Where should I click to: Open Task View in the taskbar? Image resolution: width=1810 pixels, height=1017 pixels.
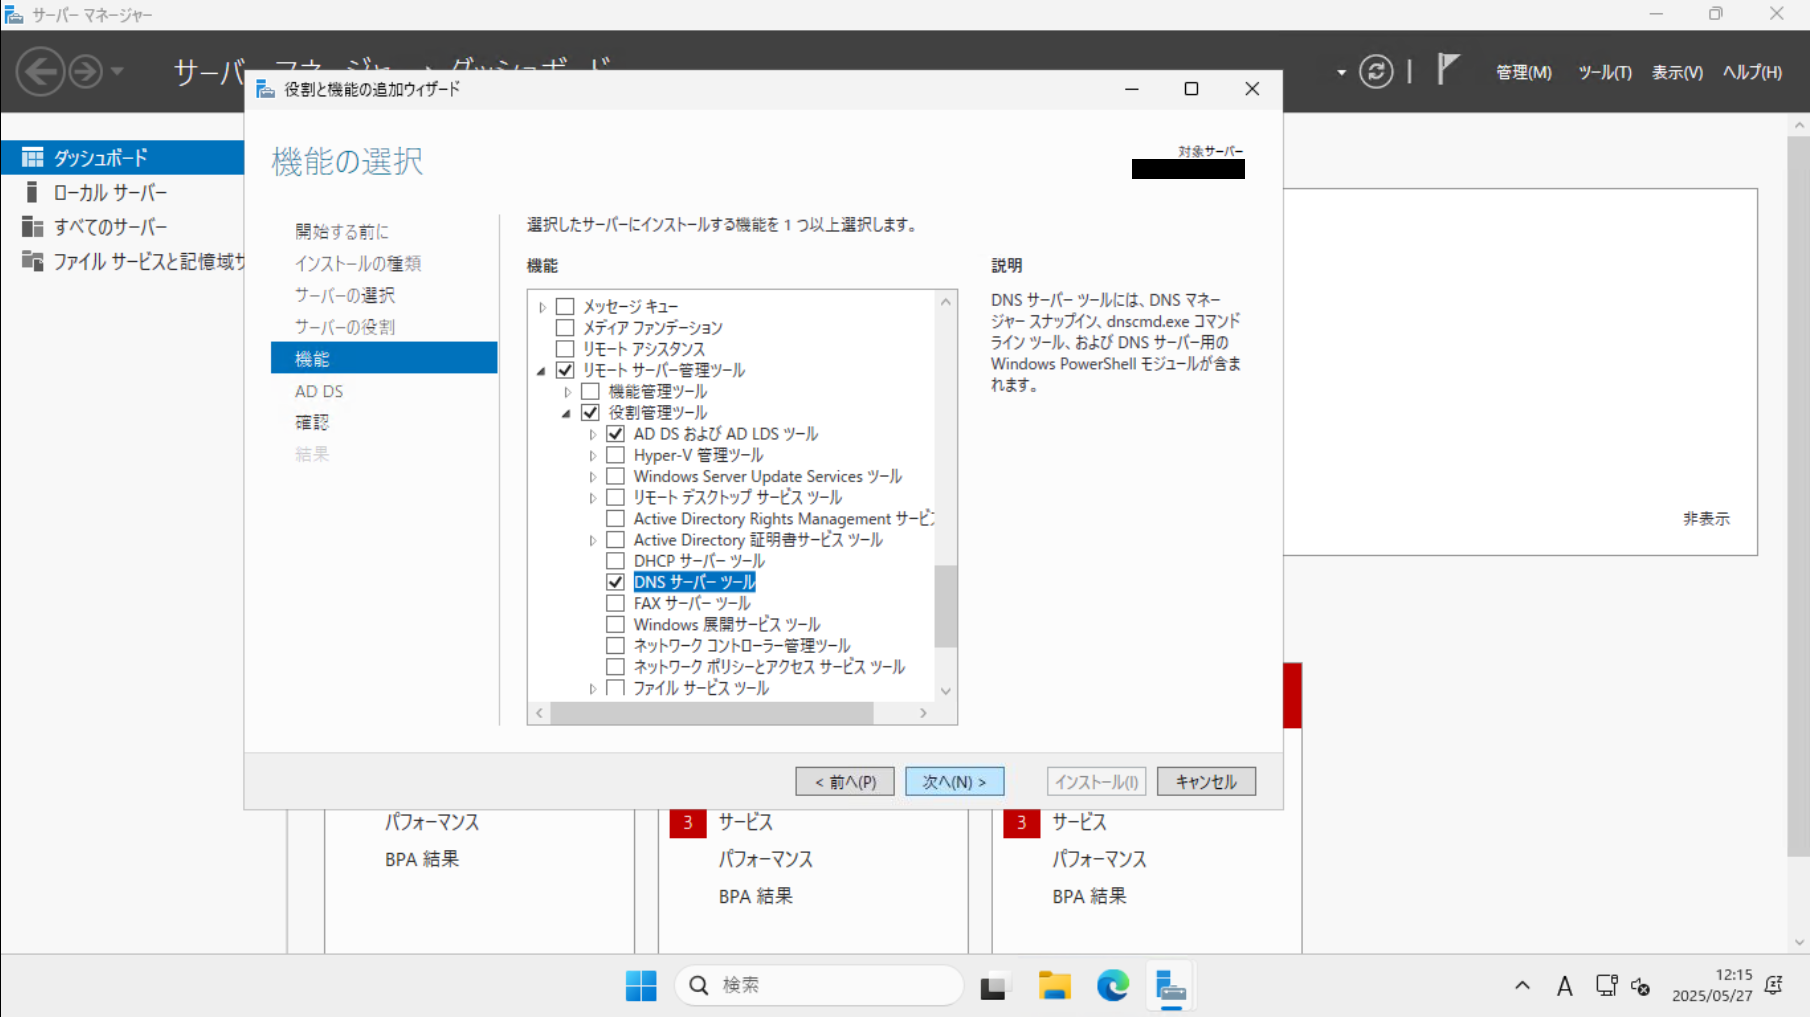(x=993, y=986)
